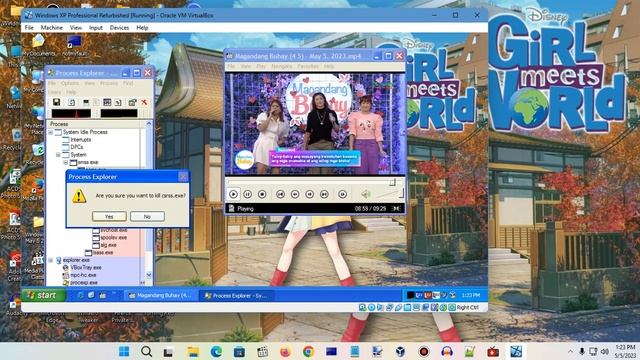Open Navigate menu in media player

click(x=282, y=66)
